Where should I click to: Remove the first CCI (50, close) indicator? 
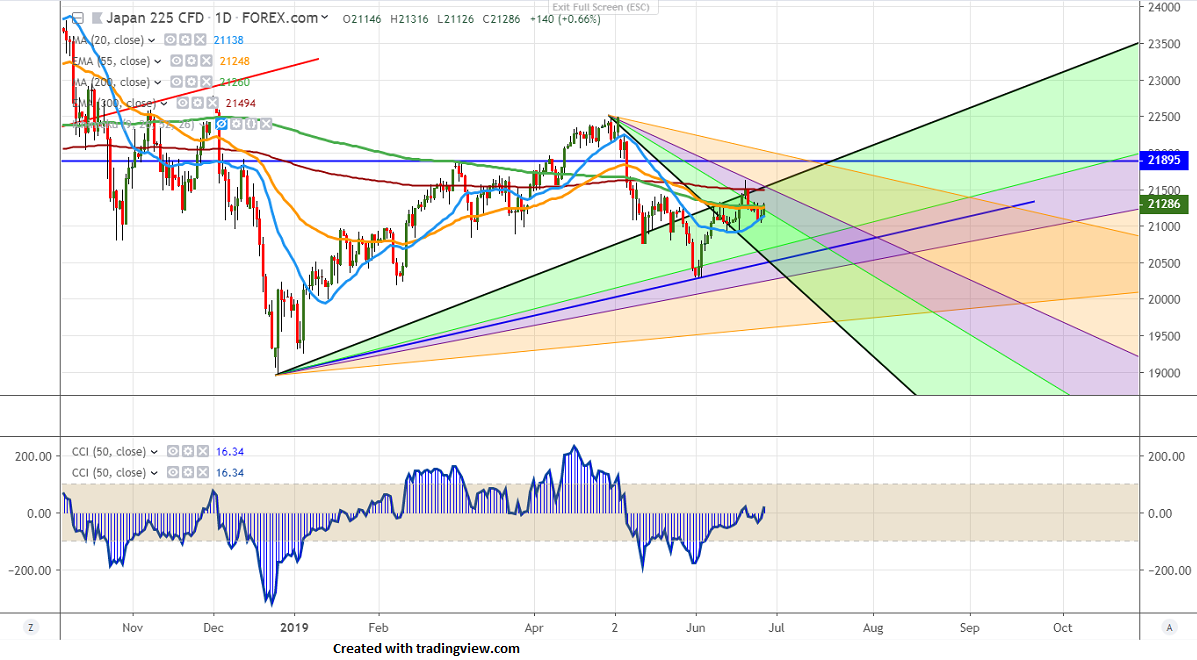pos(202,452)
